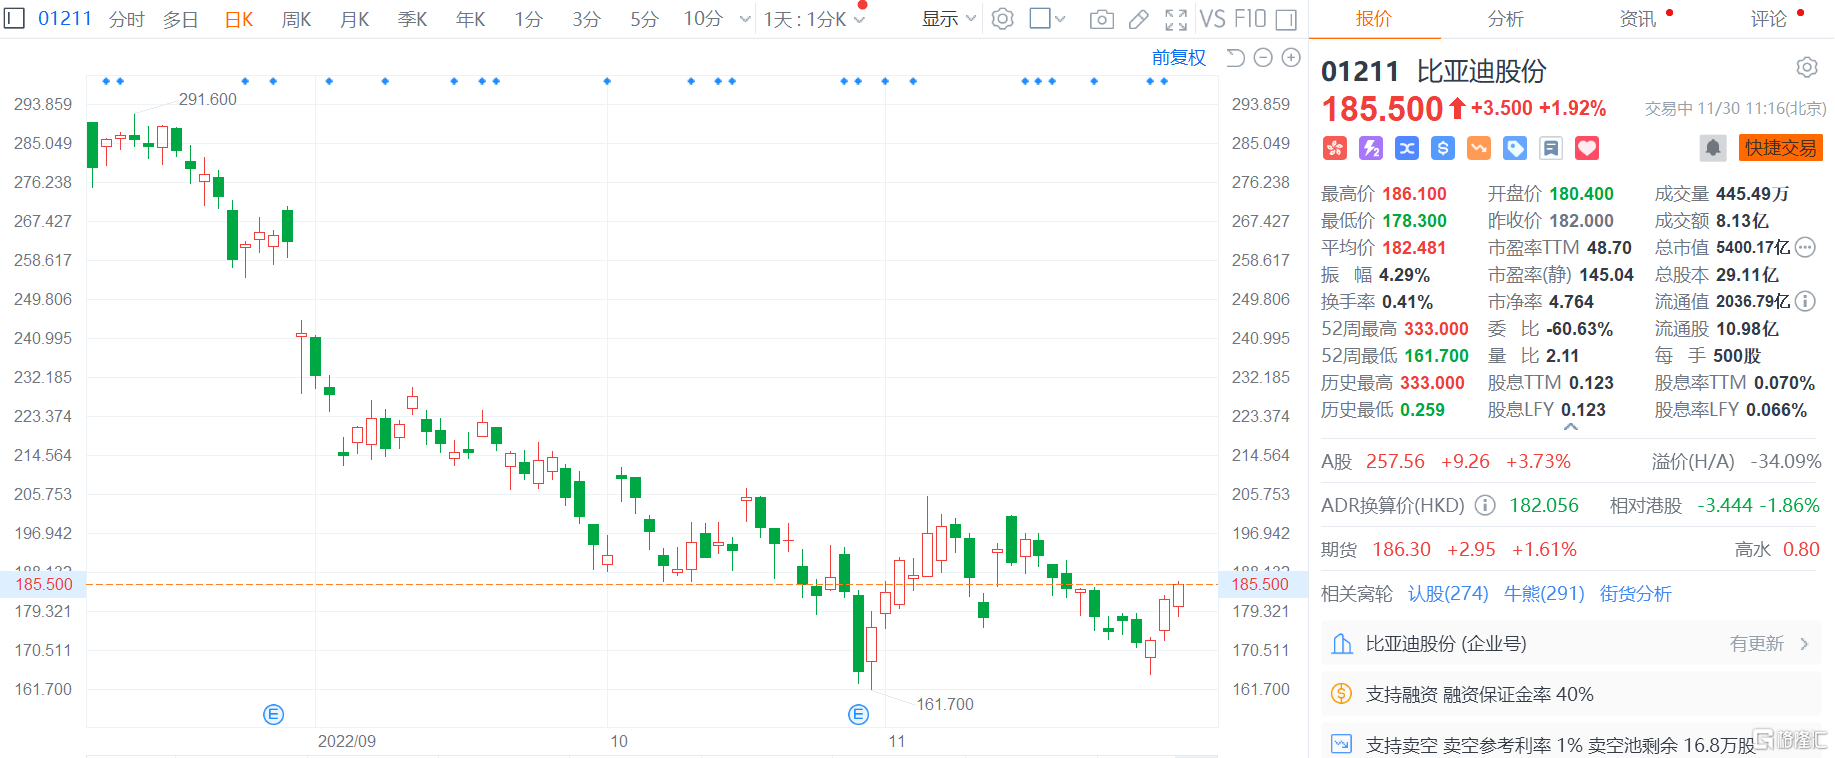The height and width of the screenshot is (758, 1835).
Task: Click the 快捷交易 quick trade button
Action: (1781, 148)
